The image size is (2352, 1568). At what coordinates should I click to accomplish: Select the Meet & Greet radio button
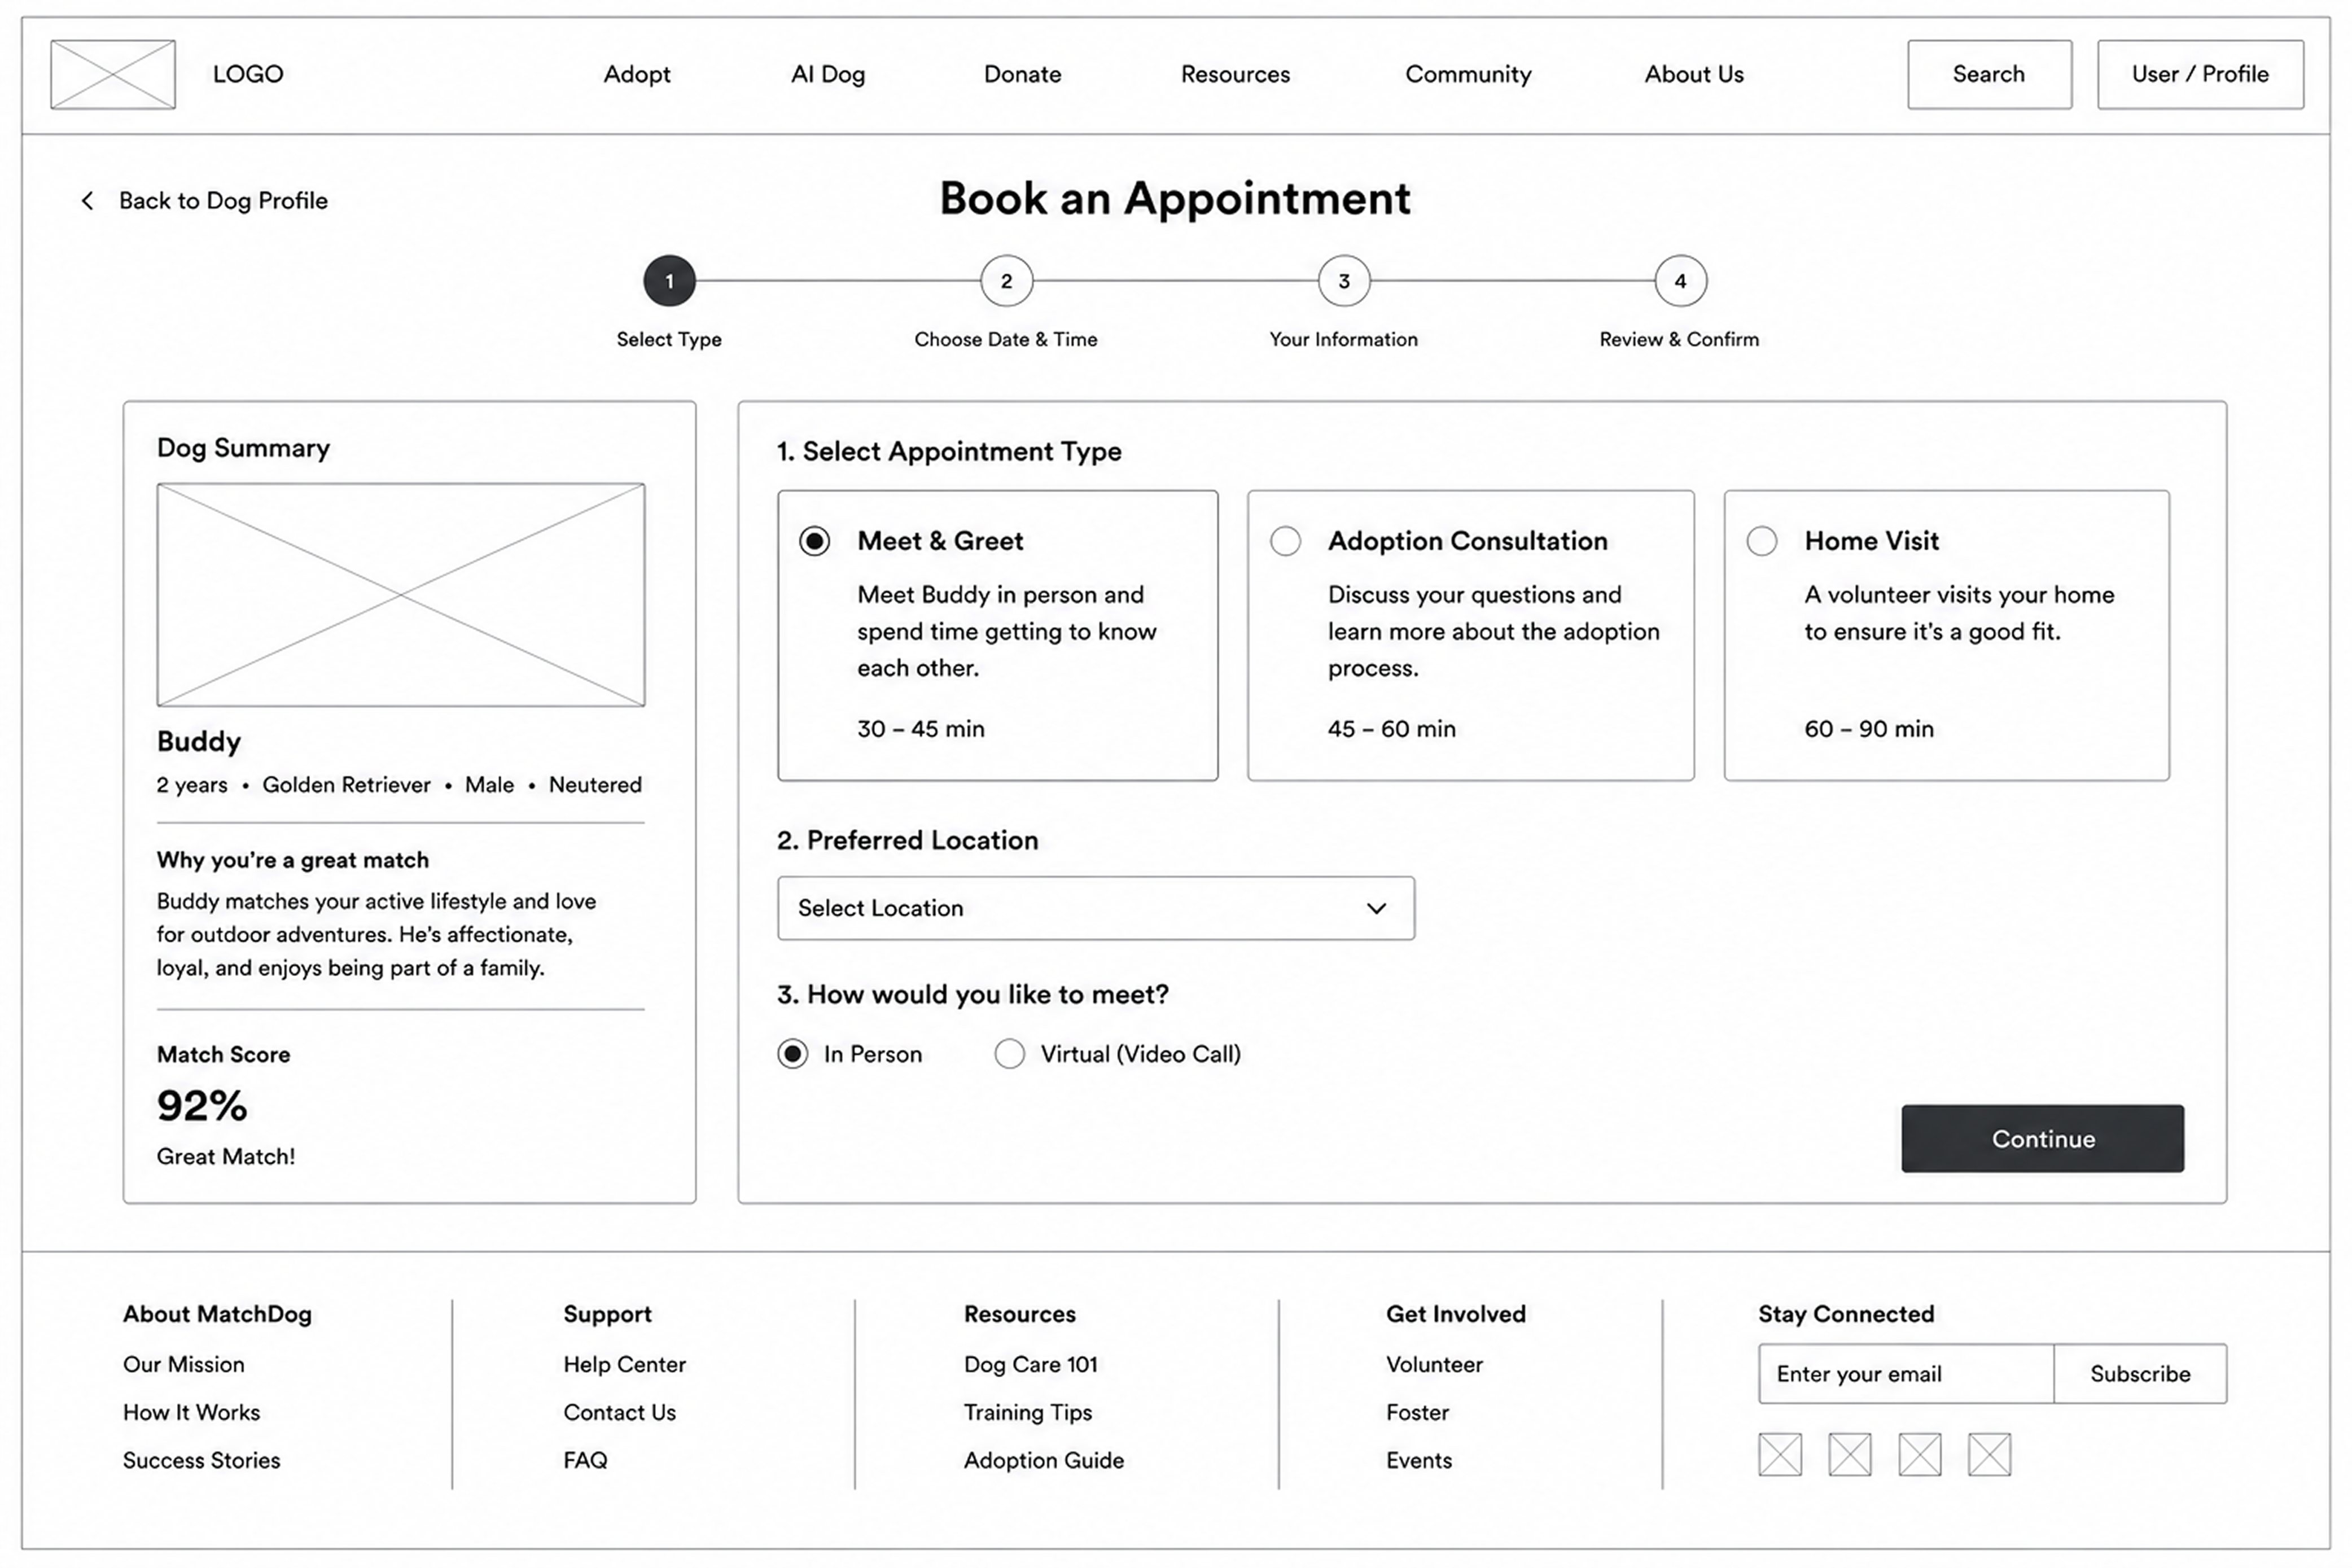(814, 541)
